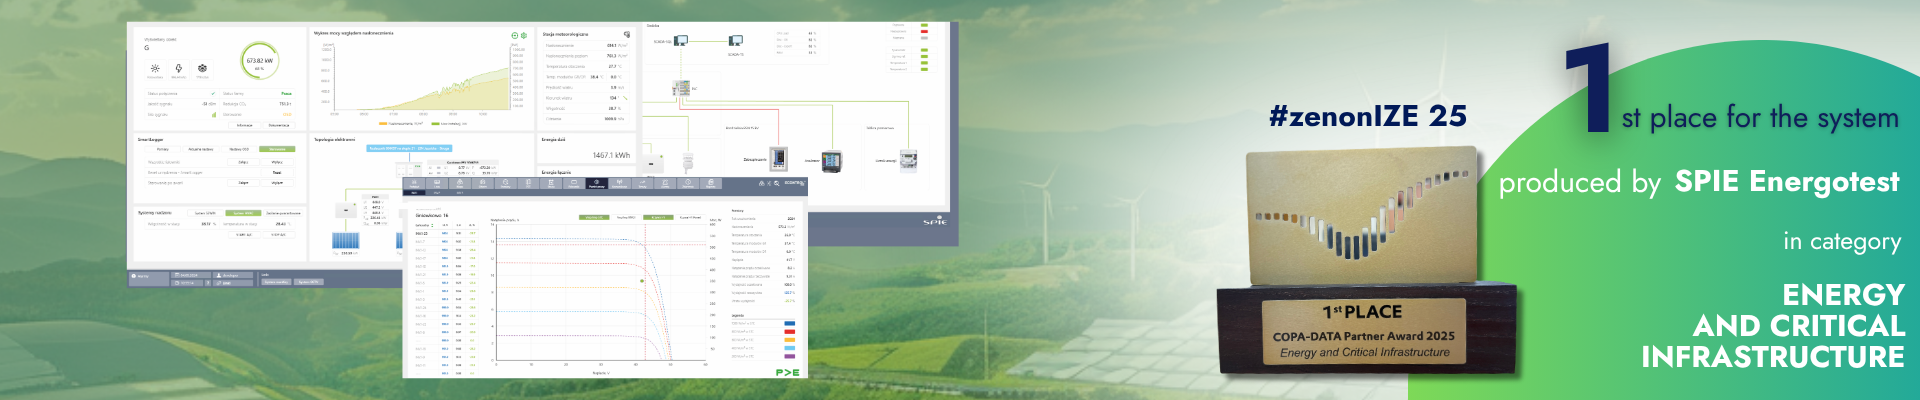Click the green operating point marker on the I-V chart
This screenshot has width=1920, height=400.
[x=642, y=281]
